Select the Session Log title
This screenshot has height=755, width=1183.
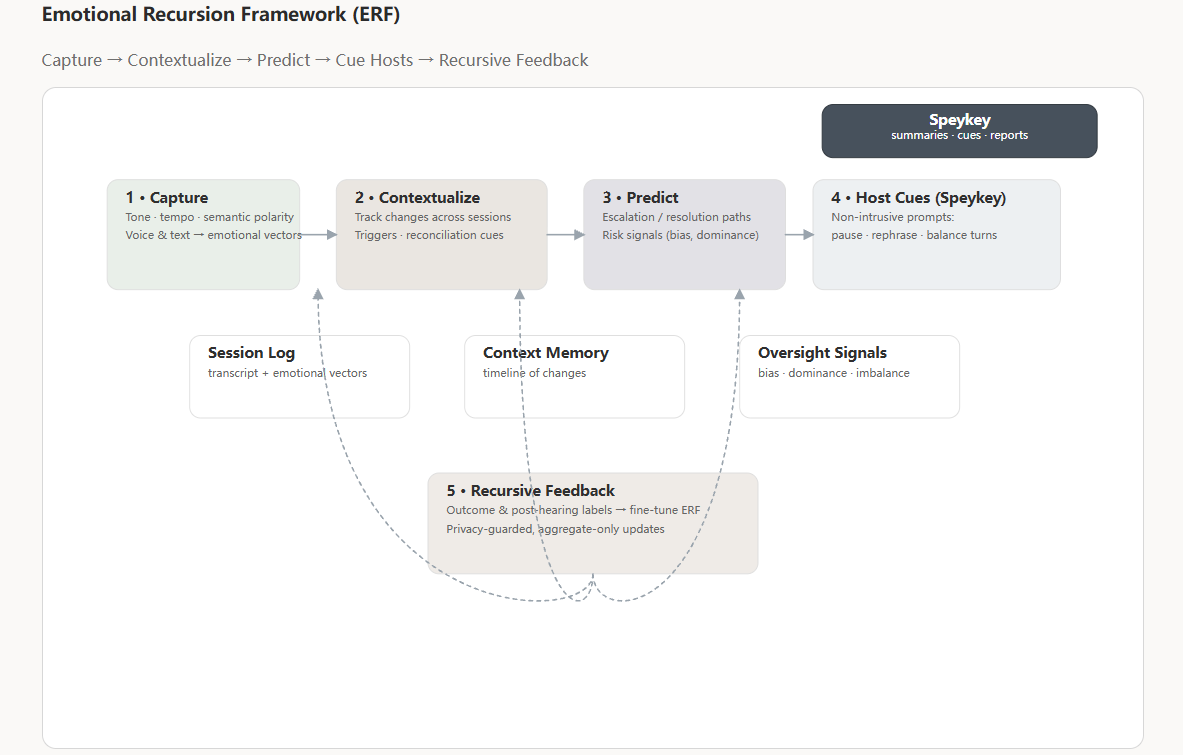[x=251, y=353]
